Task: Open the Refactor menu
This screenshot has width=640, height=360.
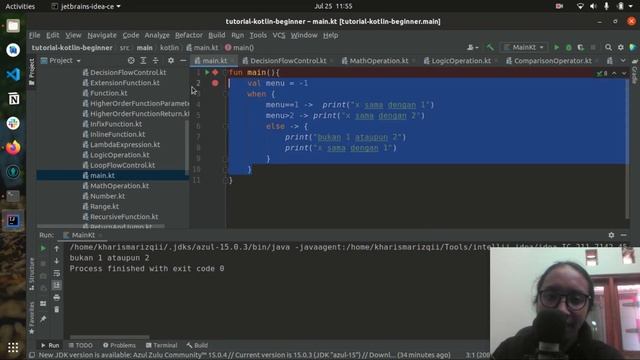Action: pos(189,35)
